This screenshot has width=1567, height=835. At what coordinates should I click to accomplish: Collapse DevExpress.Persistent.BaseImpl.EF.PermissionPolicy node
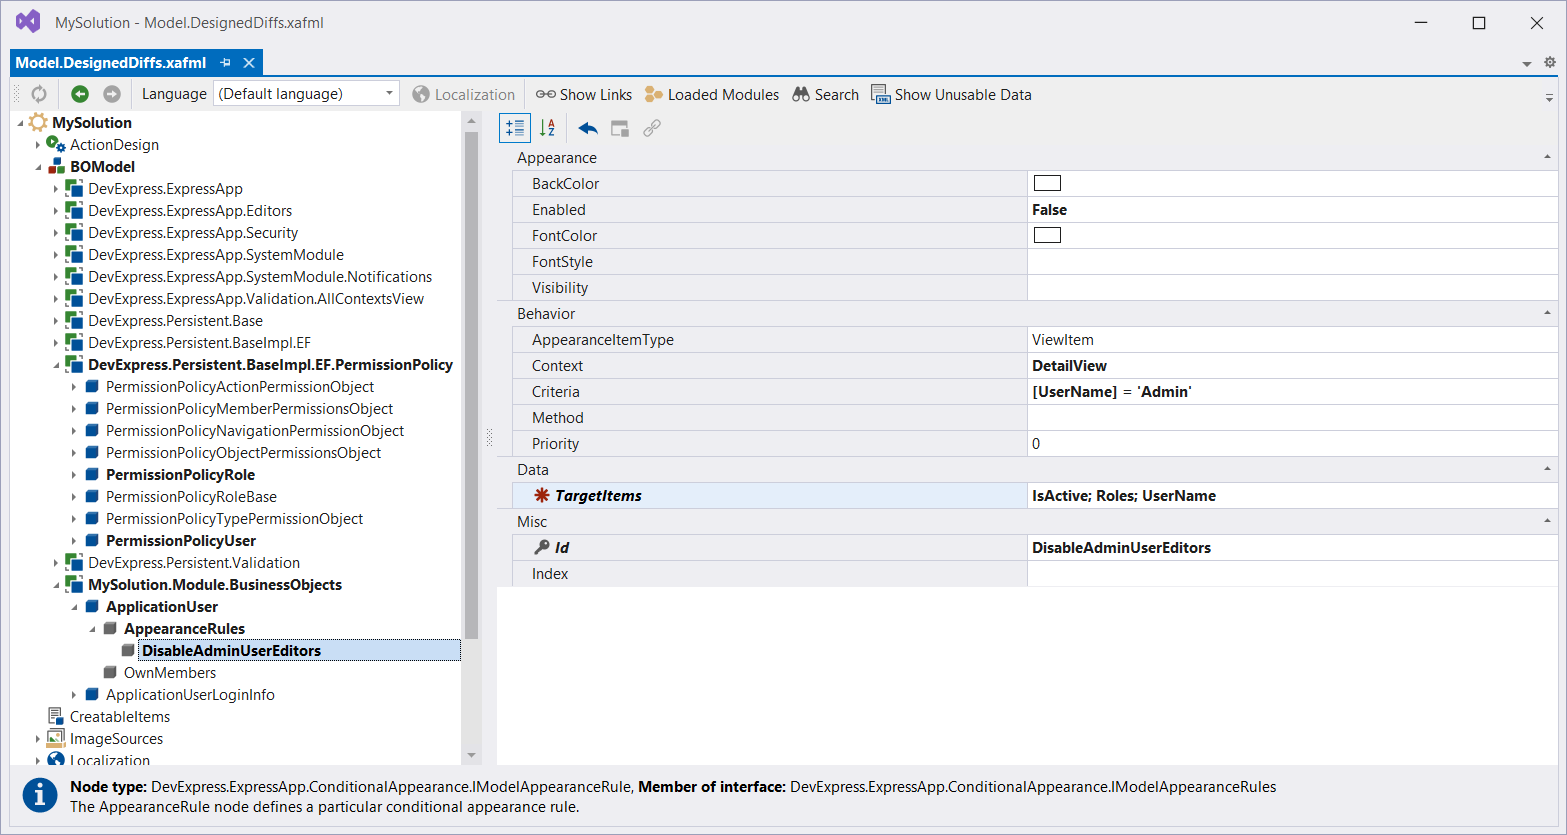point(56,365)
